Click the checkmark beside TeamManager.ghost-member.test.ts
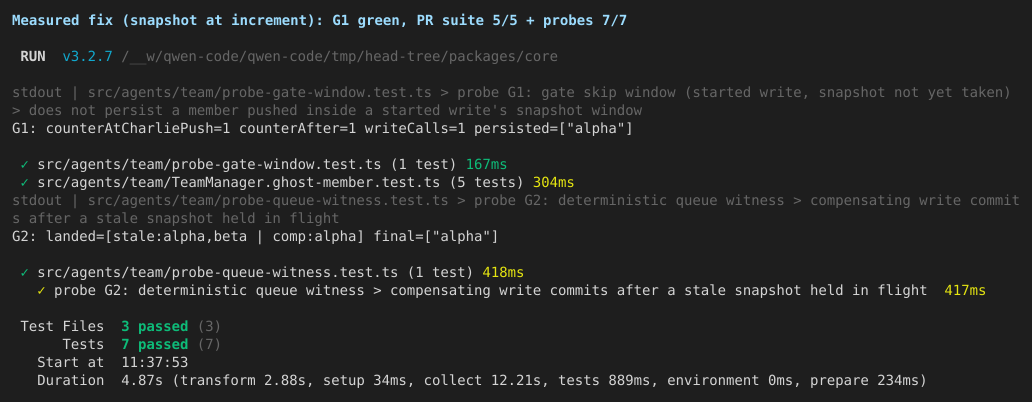The height and width of the screenshot is (402, 1032). pyautogui.click(x=24, y=182)
